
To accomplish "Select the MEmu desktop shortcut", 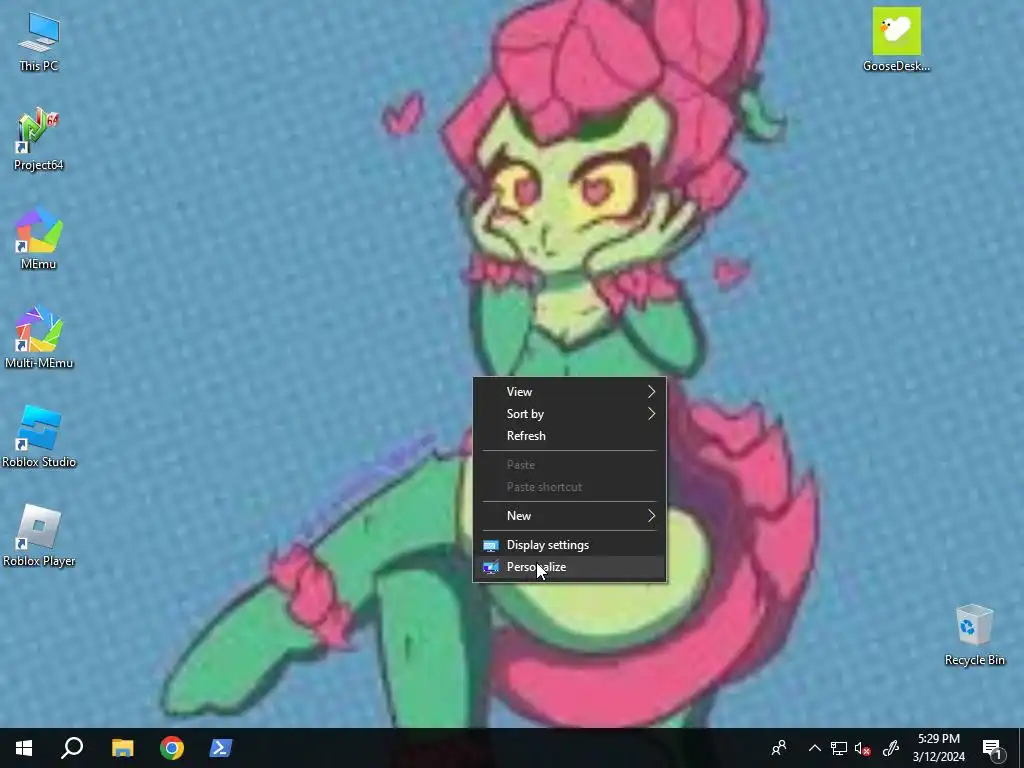I will 39,239.
